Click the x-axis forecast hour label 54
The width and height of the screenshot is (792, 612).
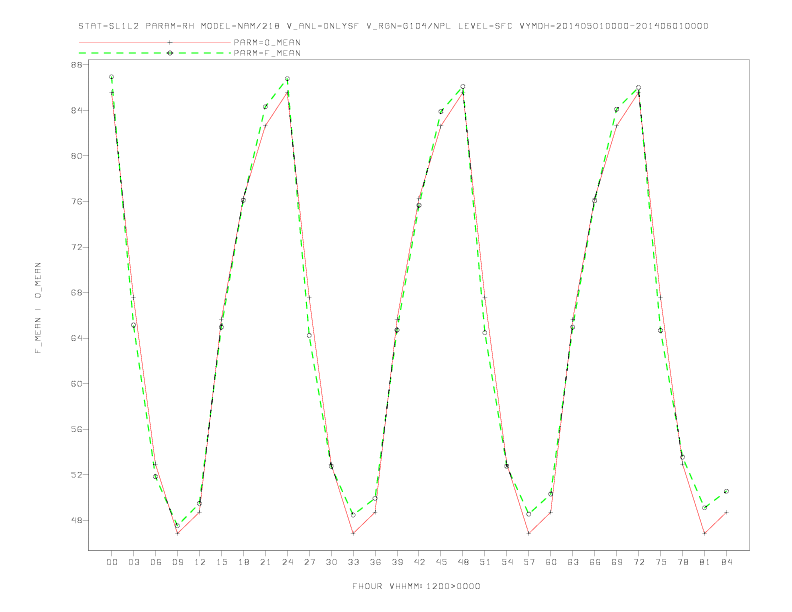coord(507,562)
